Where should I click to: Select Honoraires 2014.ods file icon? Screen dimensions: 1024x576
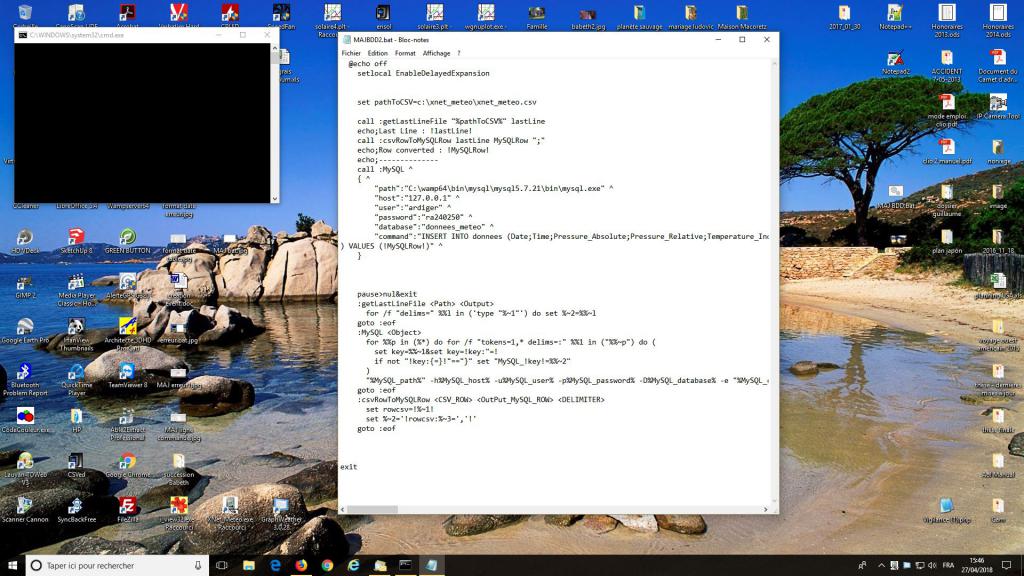[998, 21]
